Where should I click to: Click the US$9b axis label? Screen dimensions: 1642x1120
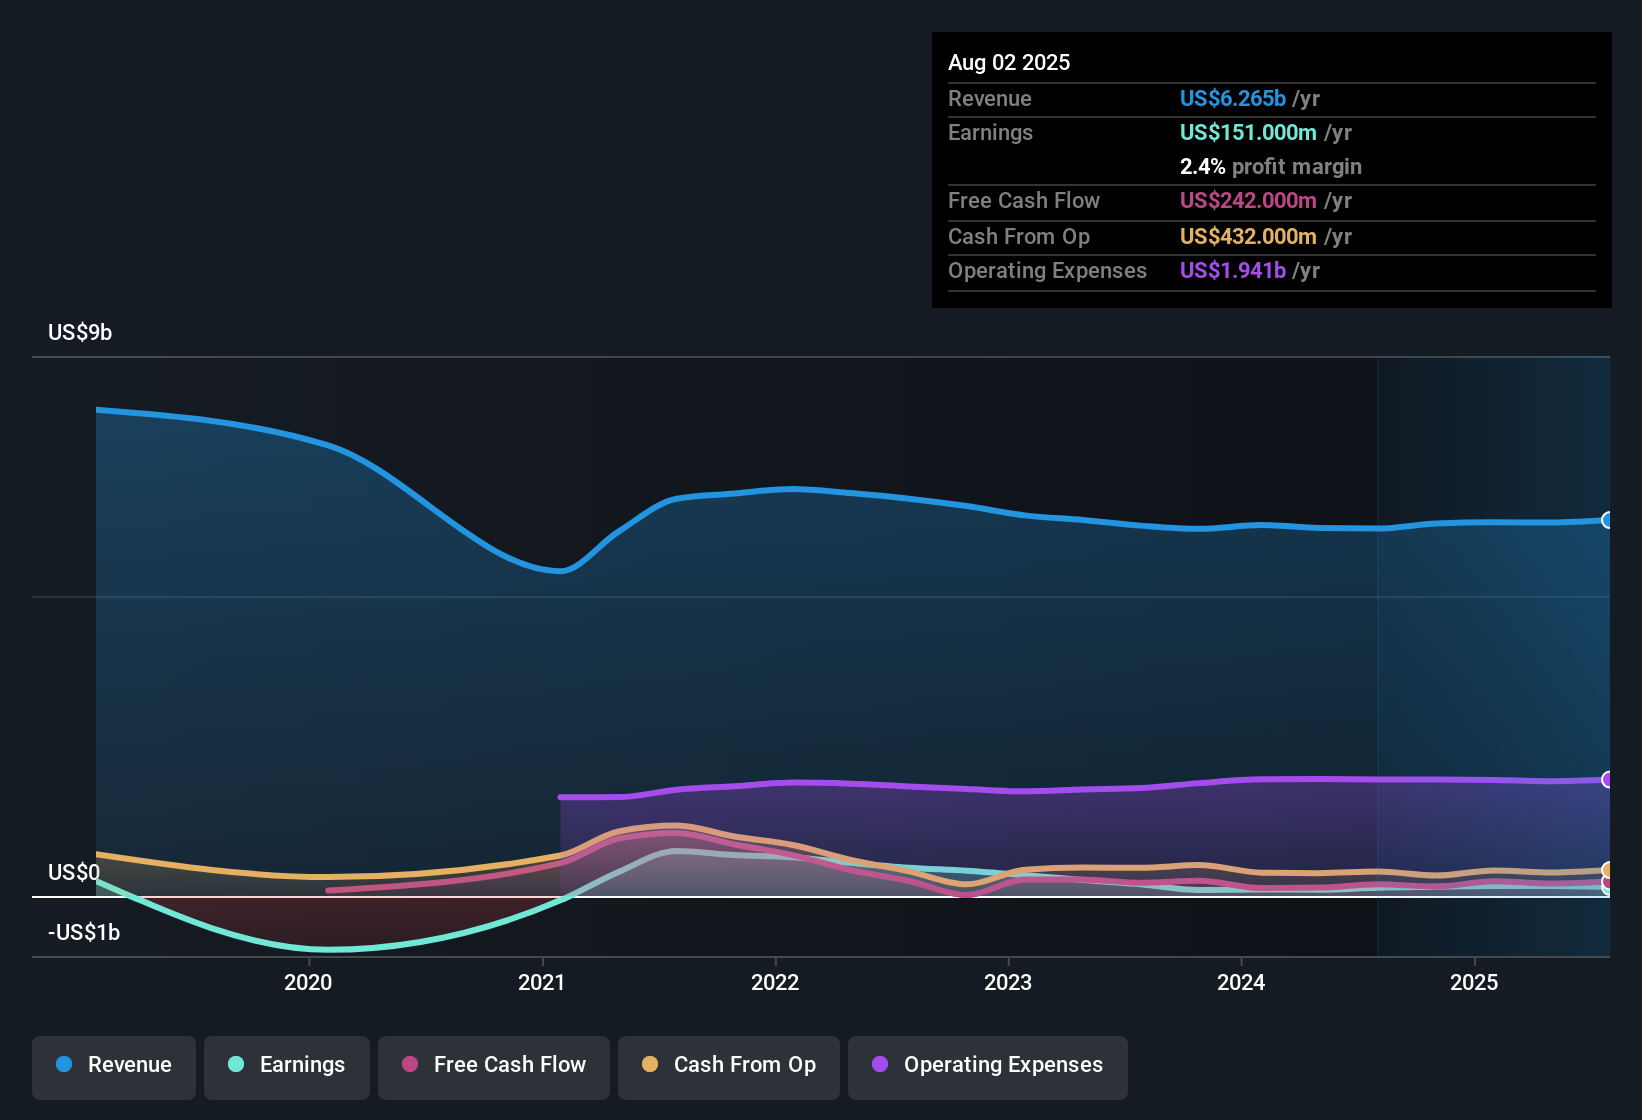(x=79, y=331)
